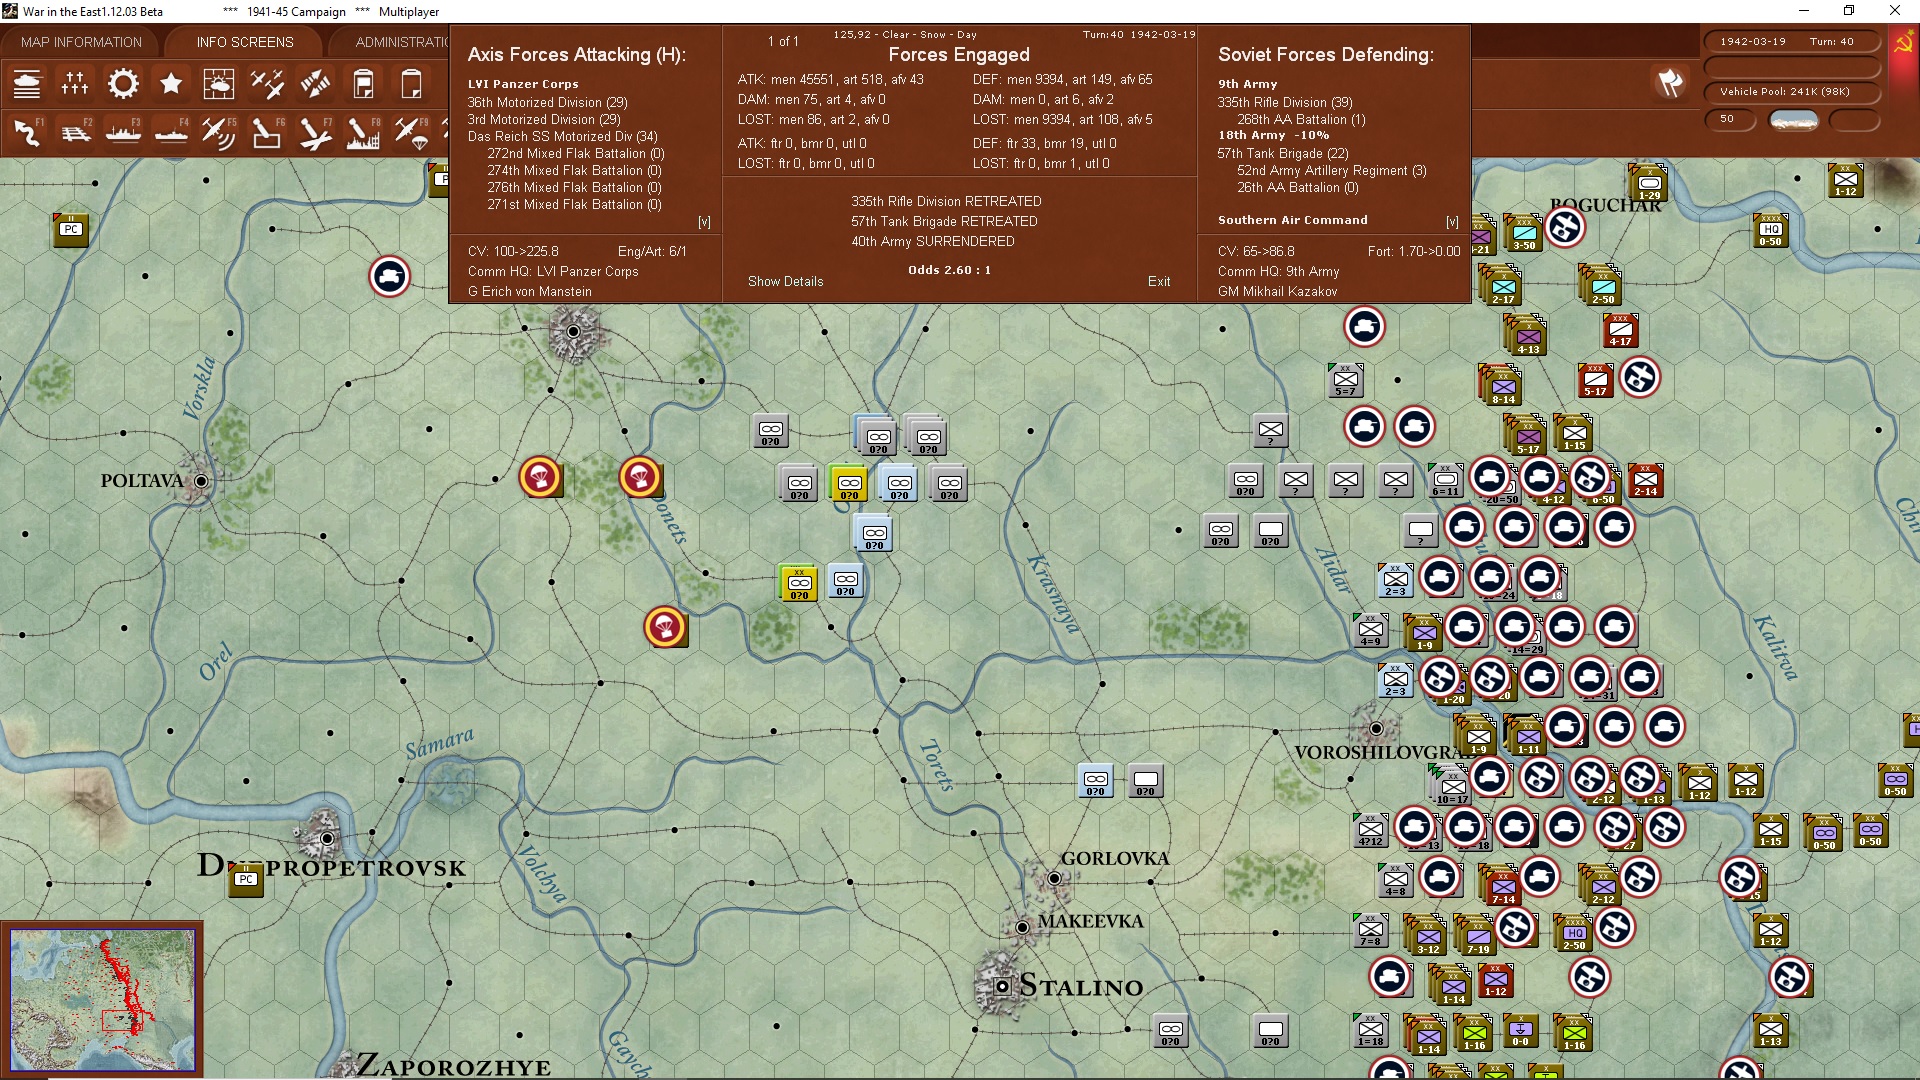
Task: Open the blank clipboard report icon
Action: point(411,84)
